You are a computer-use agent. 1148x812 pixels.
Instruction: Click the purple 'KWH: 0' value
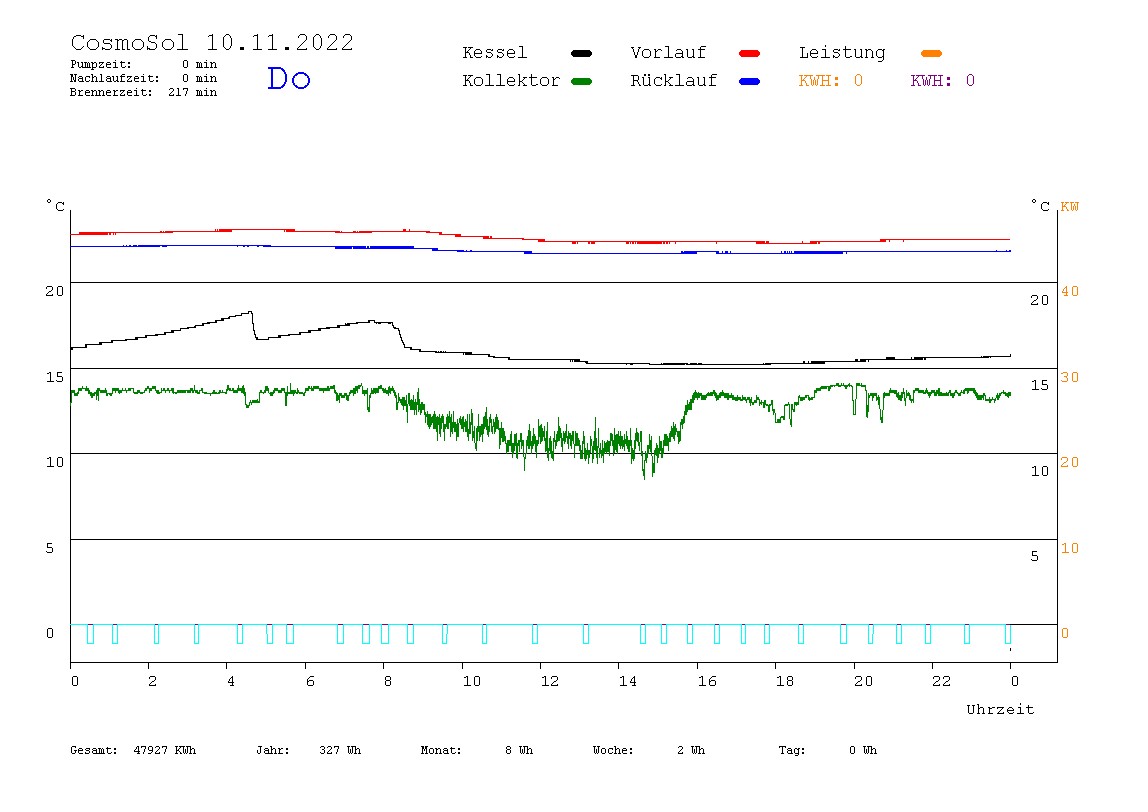pos(942,81)
